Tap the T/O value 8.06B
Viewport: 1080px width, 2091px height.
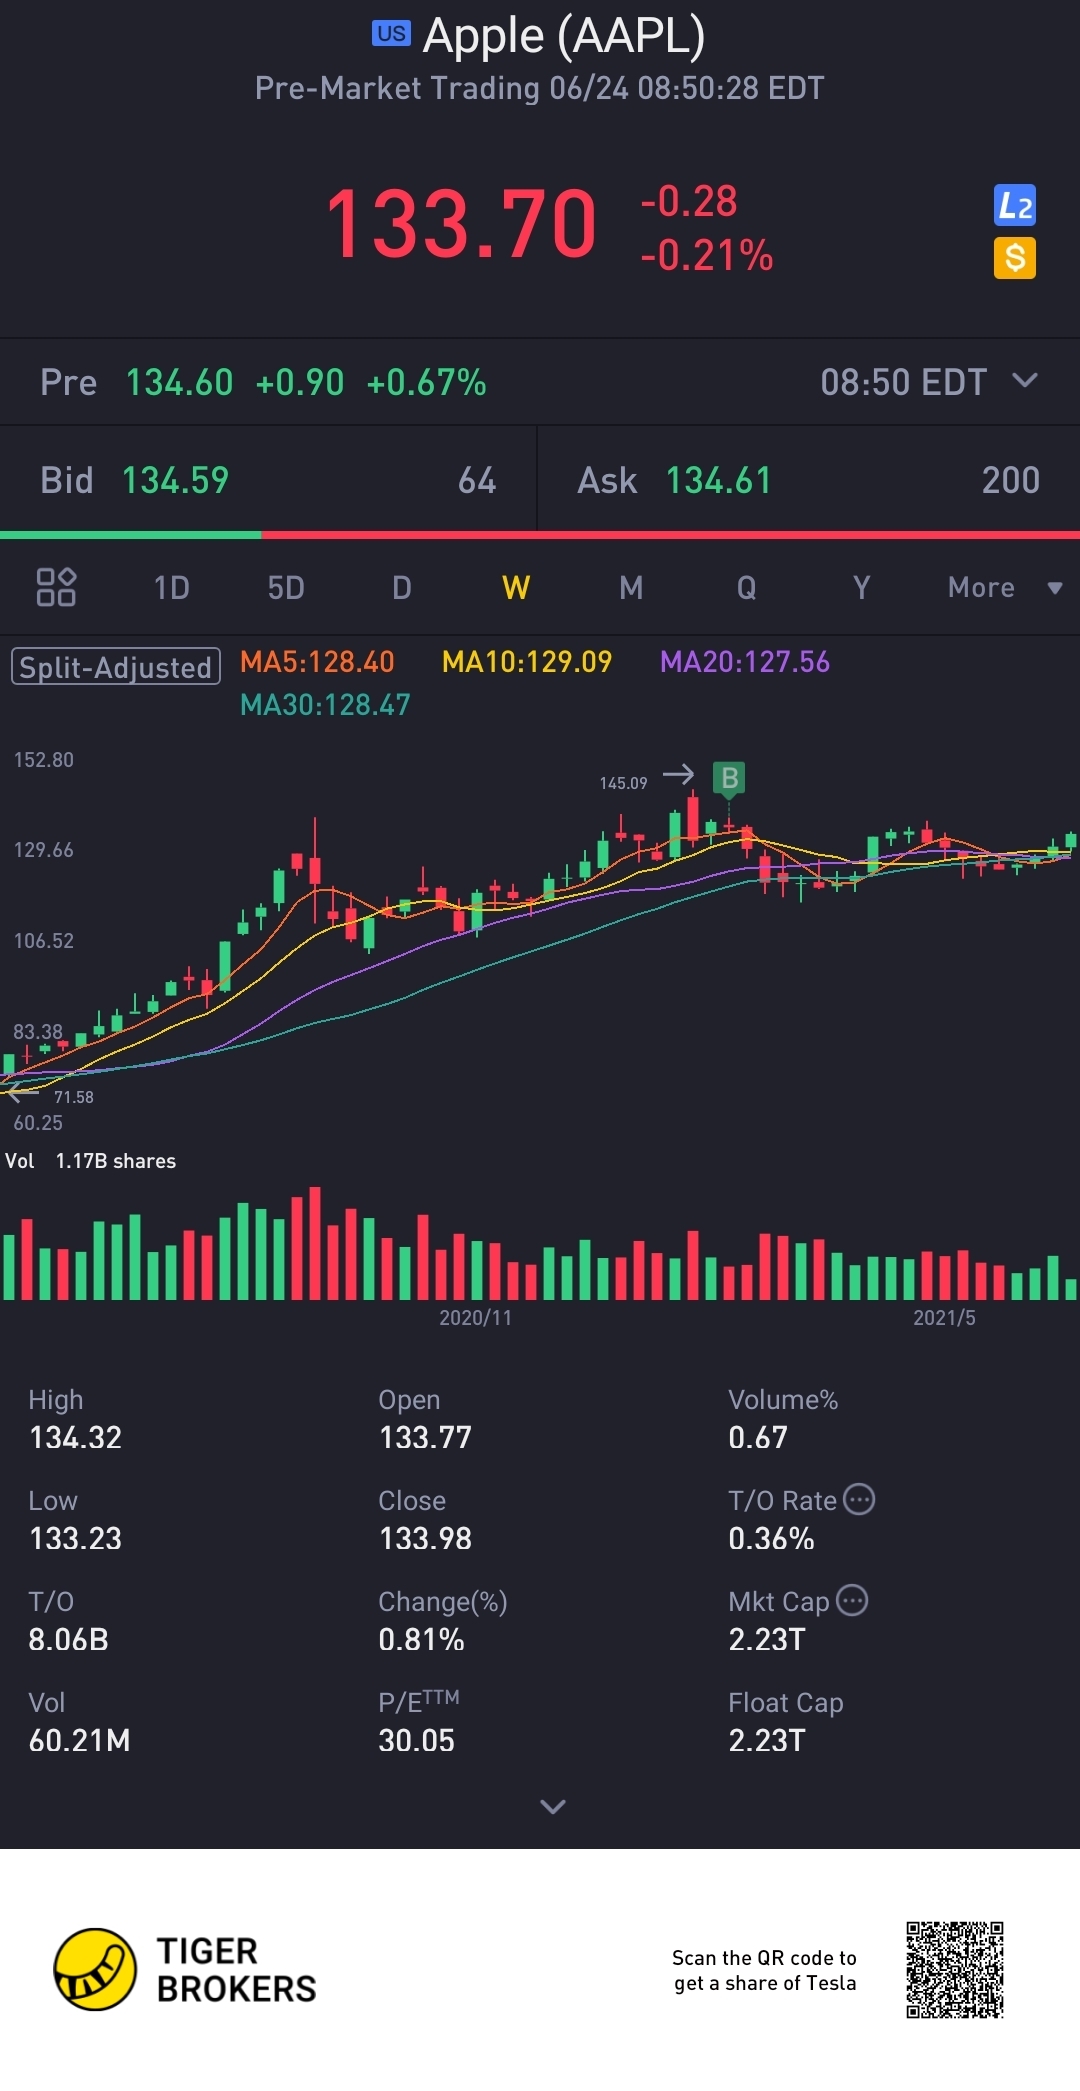coord(68,1639)
